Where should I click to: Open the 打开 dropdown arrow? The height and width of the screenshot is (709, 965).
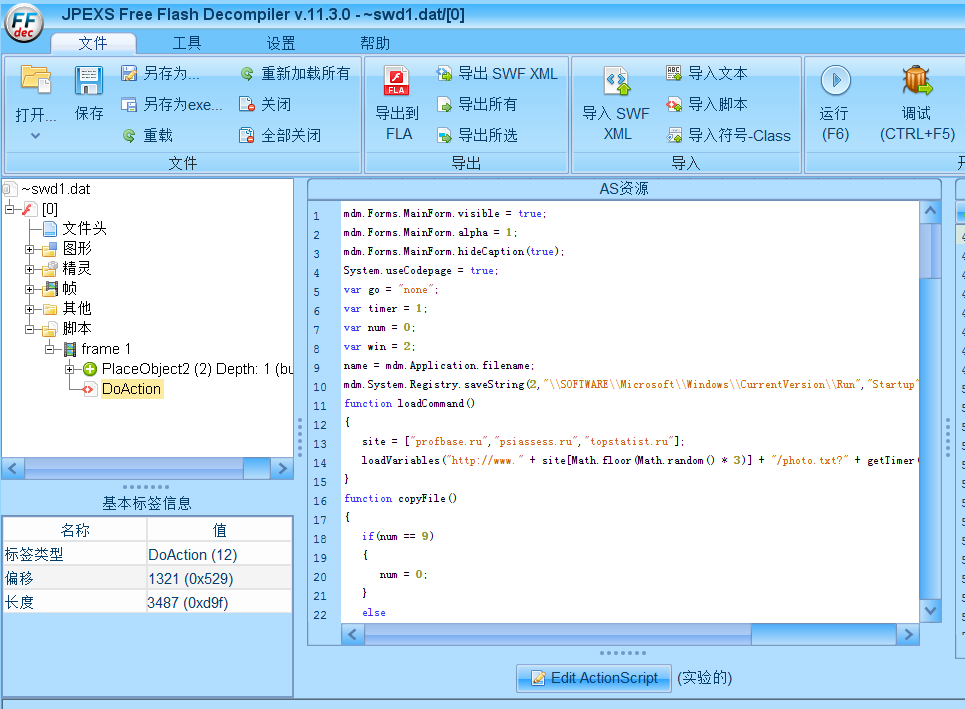click(x=36, y=135)
